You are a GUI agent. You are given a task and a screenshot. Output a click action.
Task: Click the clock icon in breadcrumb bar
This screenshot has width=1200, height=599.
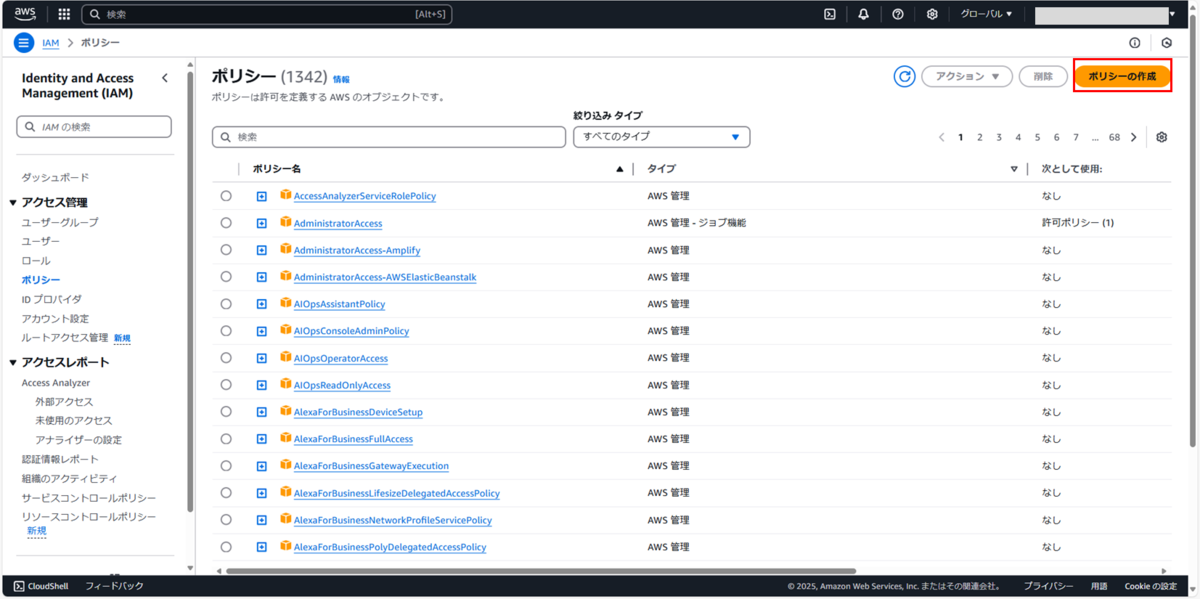tap(1167, 43)
